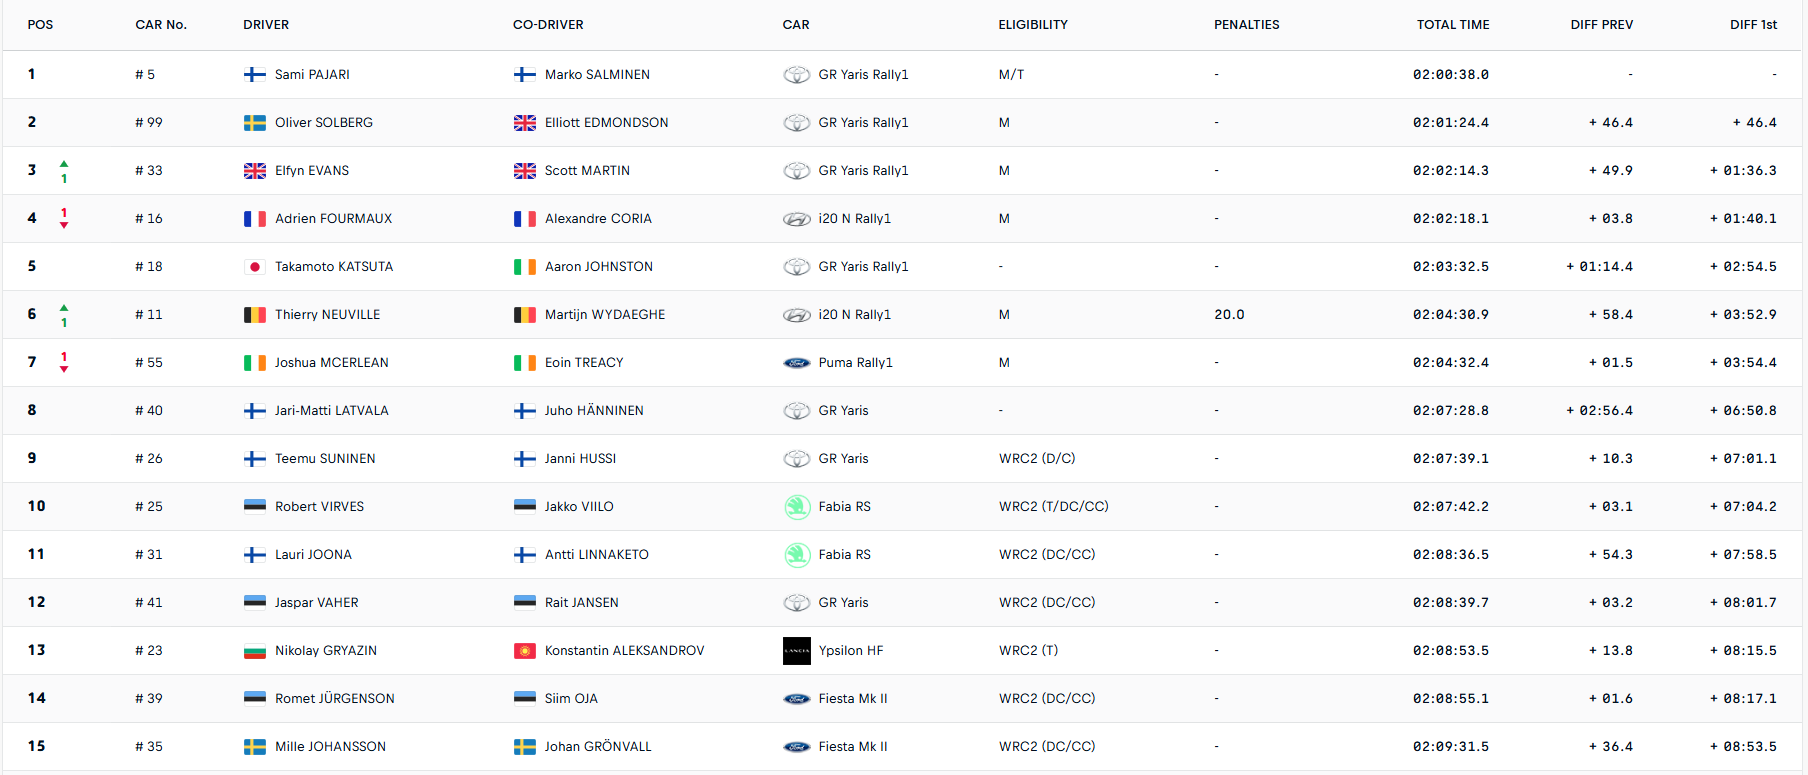
Task: Click the DIFF 1st column header
Action: point(1753,25)
